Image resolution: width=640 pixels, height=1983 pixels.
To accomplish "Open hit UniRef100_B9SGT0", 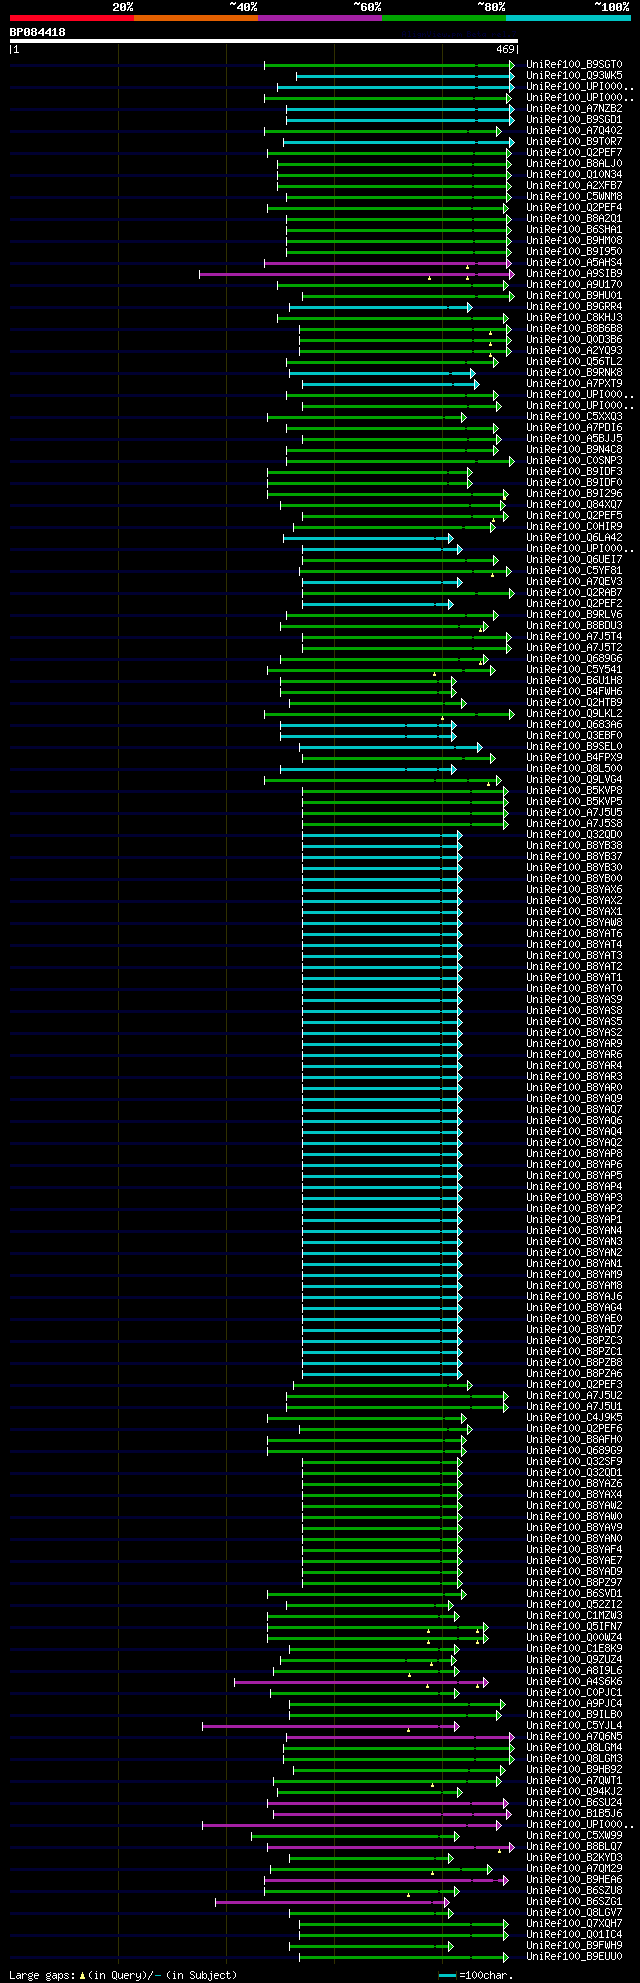I will 574,65.
